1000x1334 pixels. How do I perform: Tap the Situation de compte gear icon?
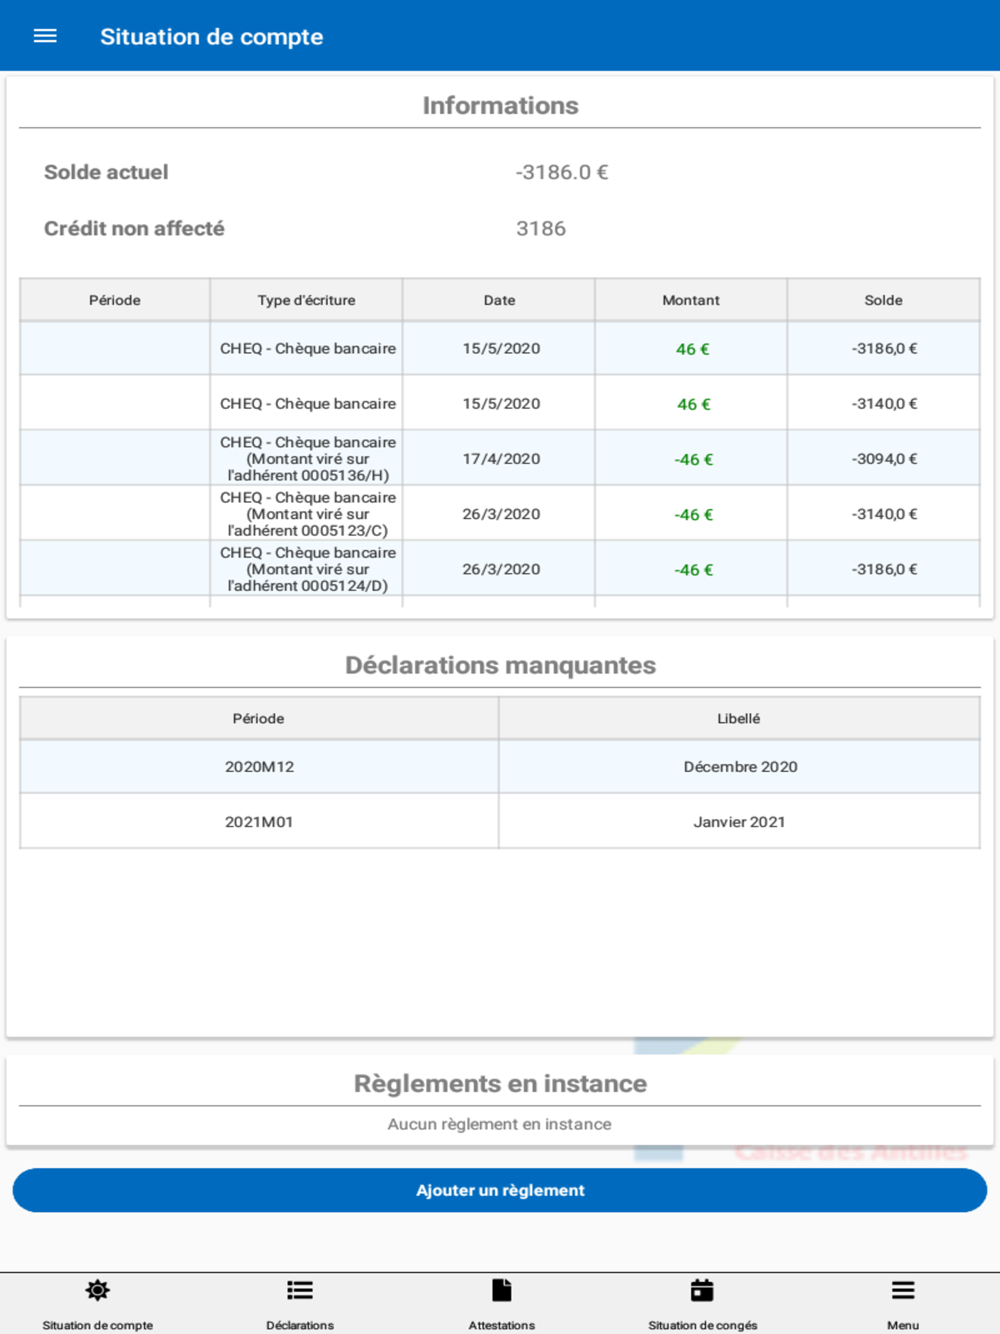[x=97, y=1290]
